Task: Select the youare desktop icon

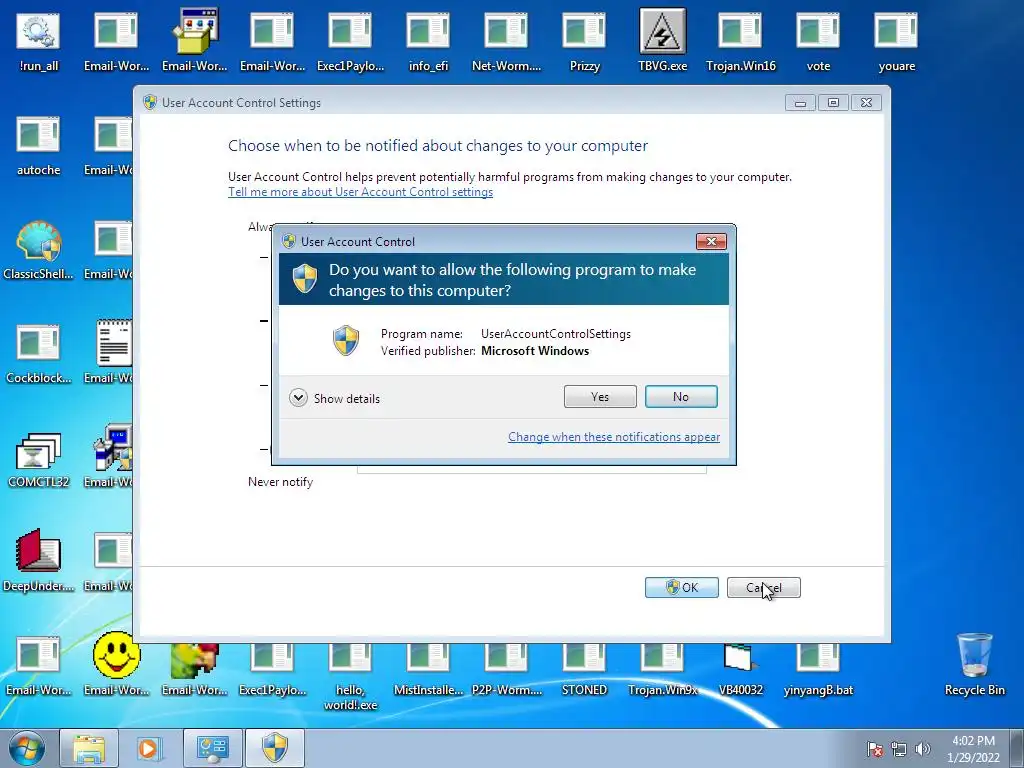Action: [897, 41]
